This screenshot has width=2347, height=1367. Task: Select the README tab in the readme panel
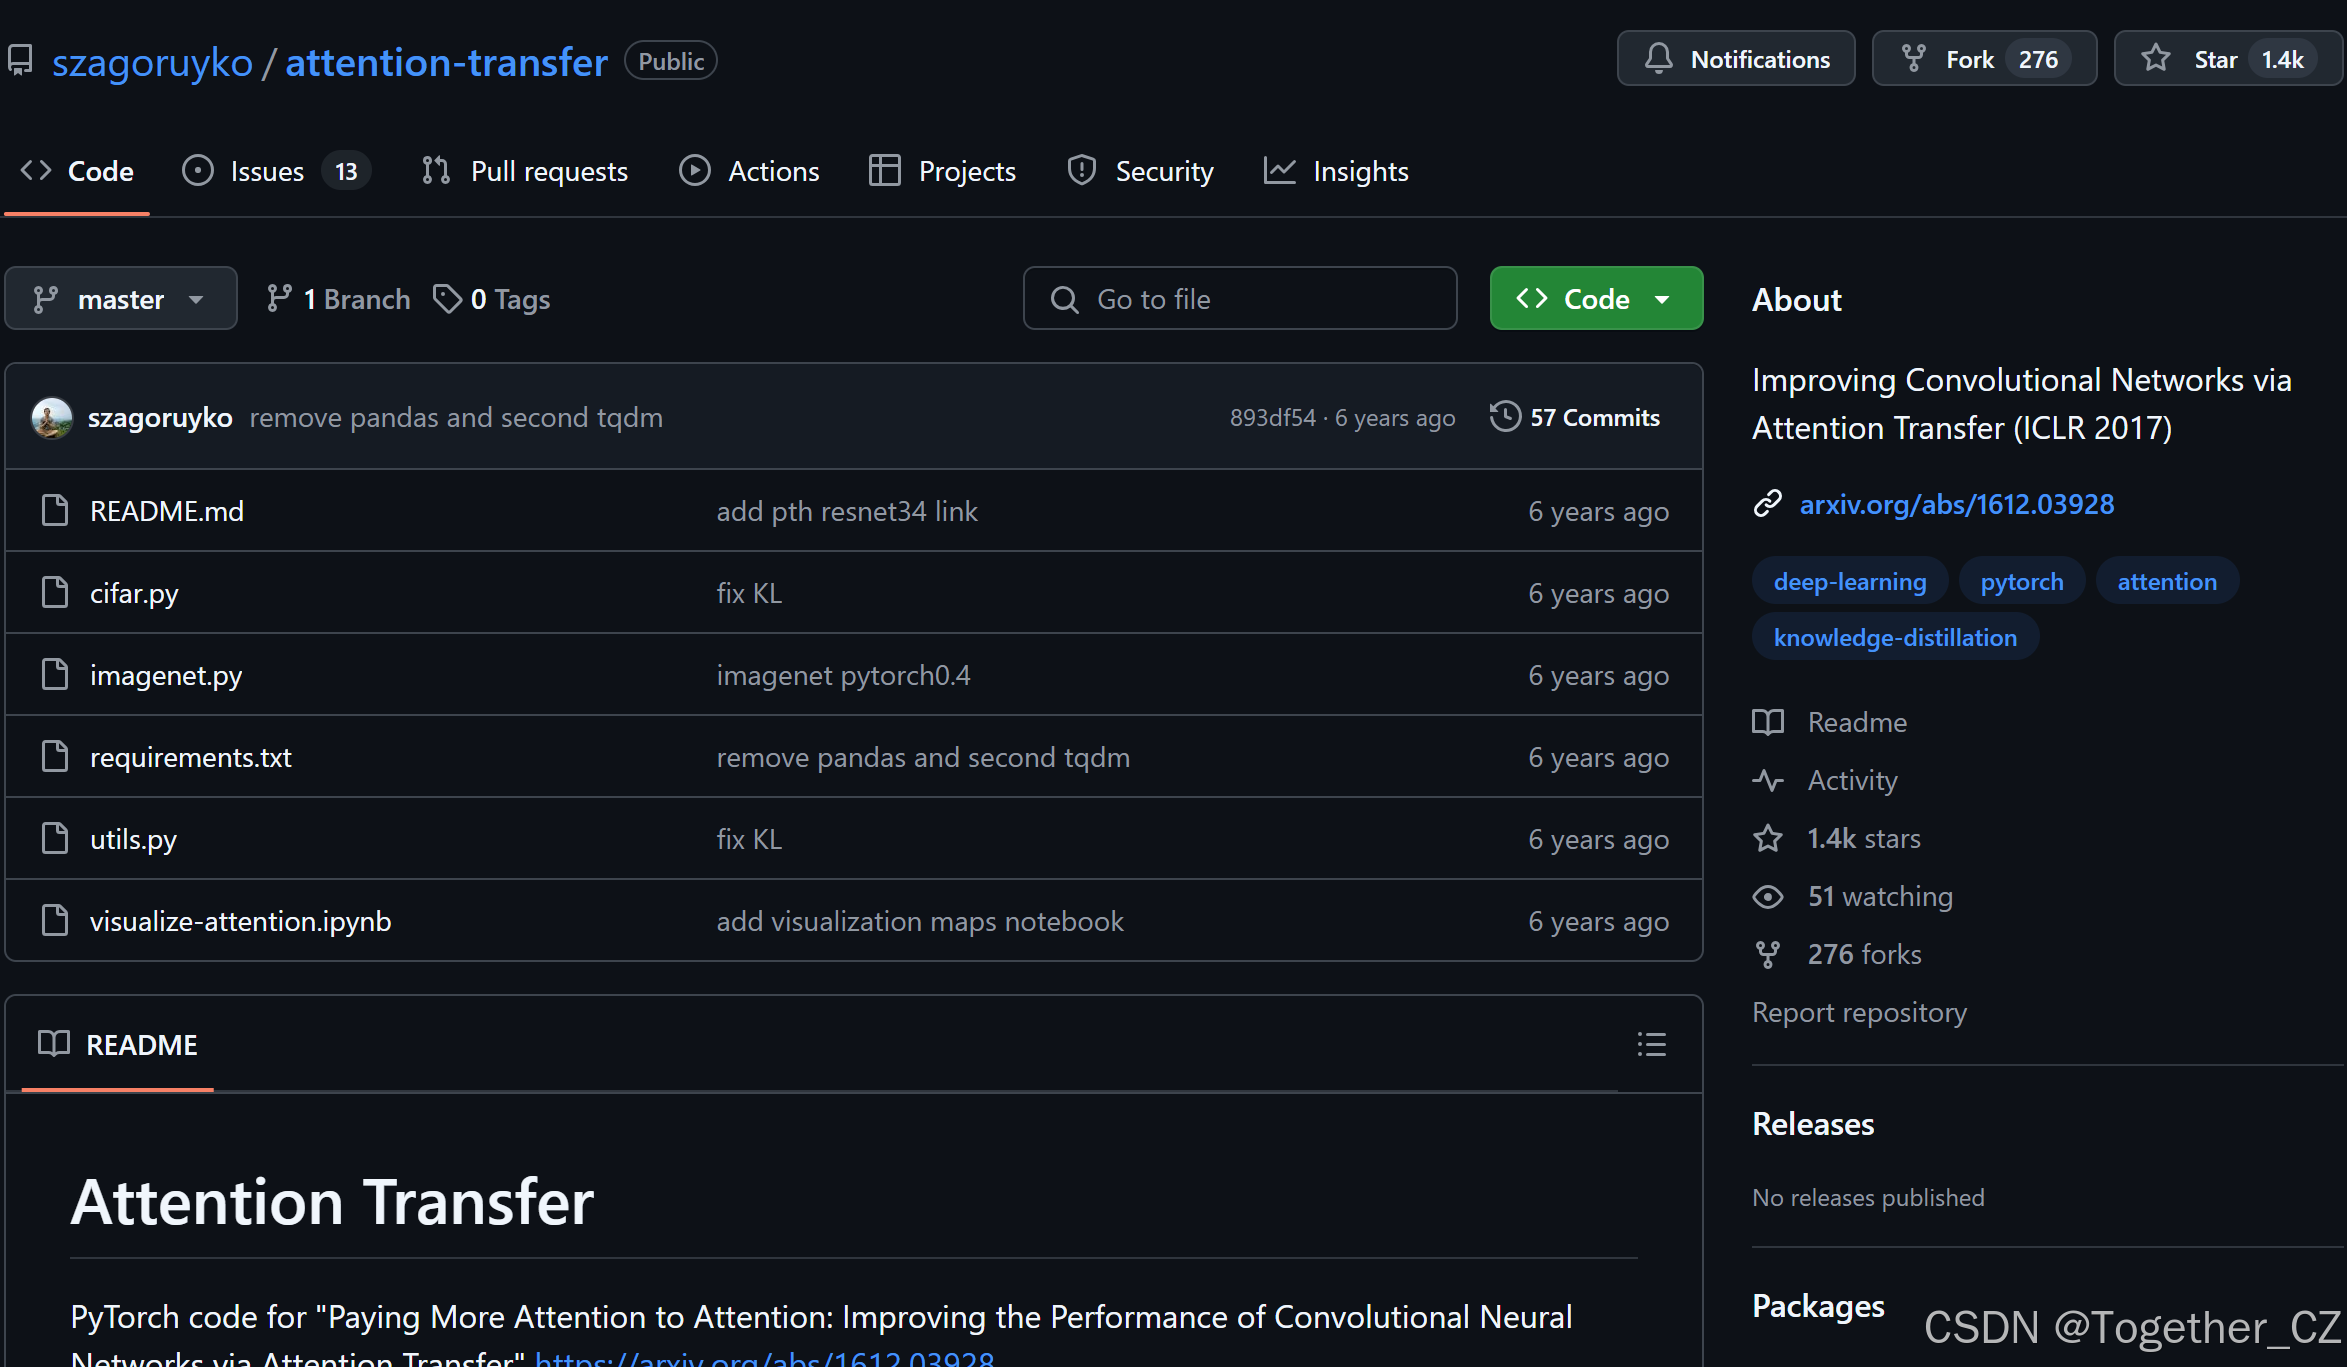click(118, 1044)
